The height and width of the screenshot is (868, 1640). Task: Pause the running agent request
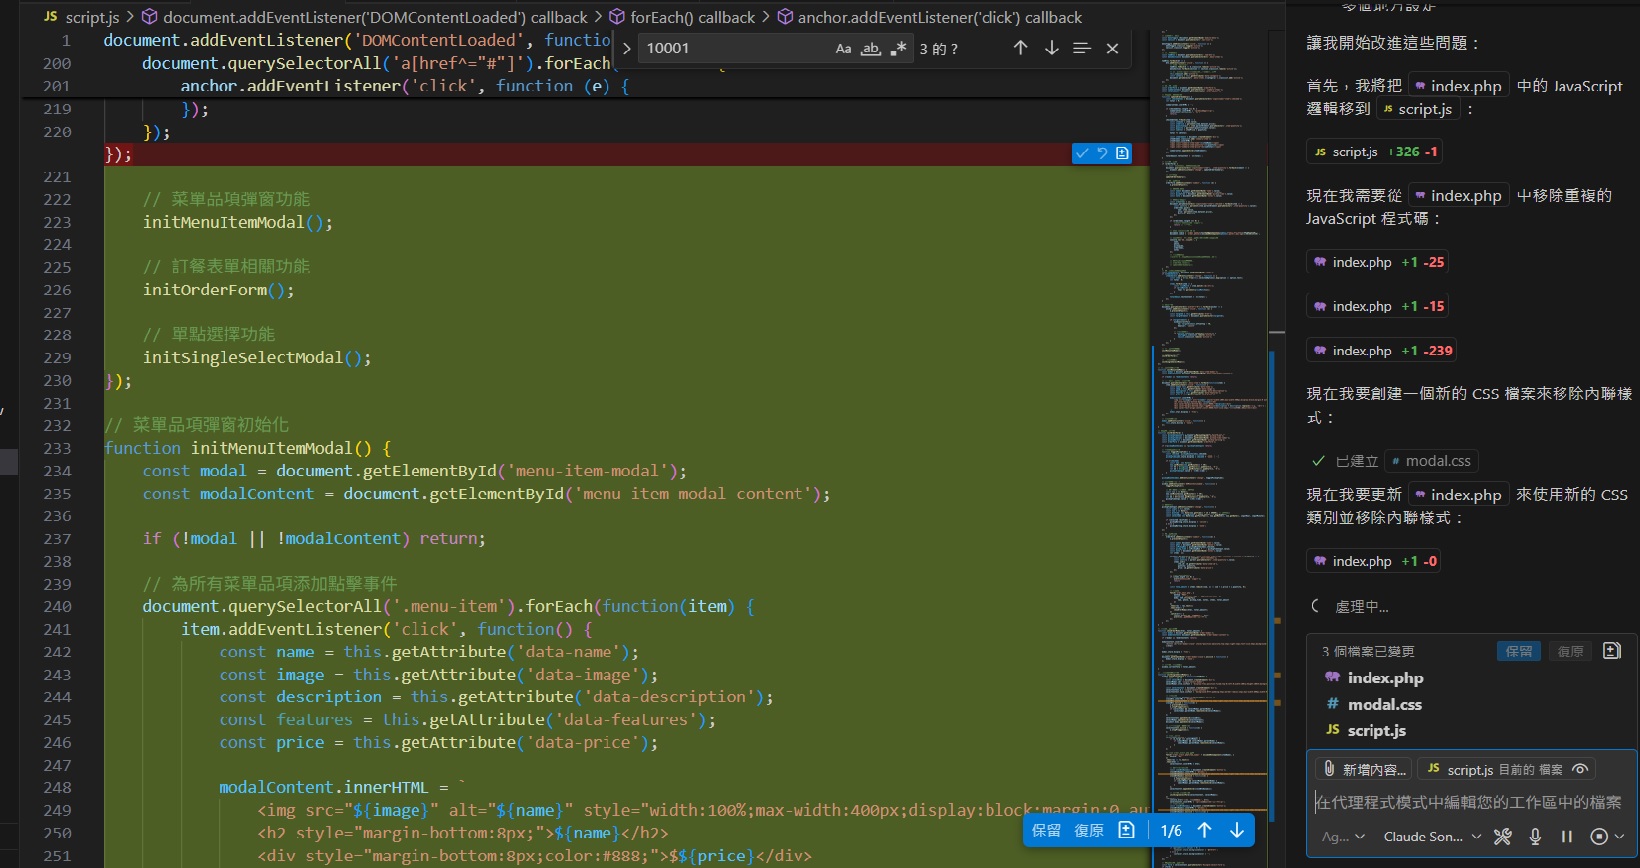[x=1567, y=837]
